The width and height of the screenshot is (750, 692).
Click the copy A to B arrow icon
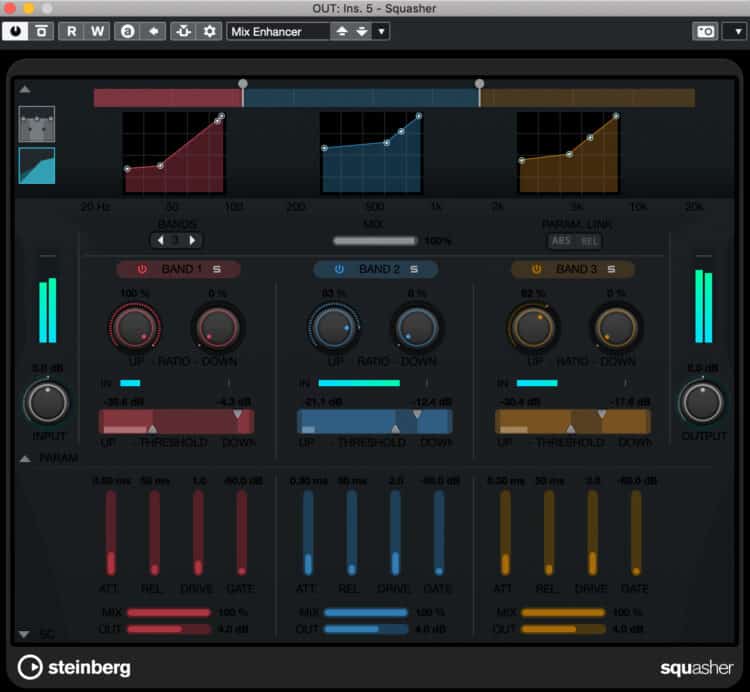coord(153,32)
